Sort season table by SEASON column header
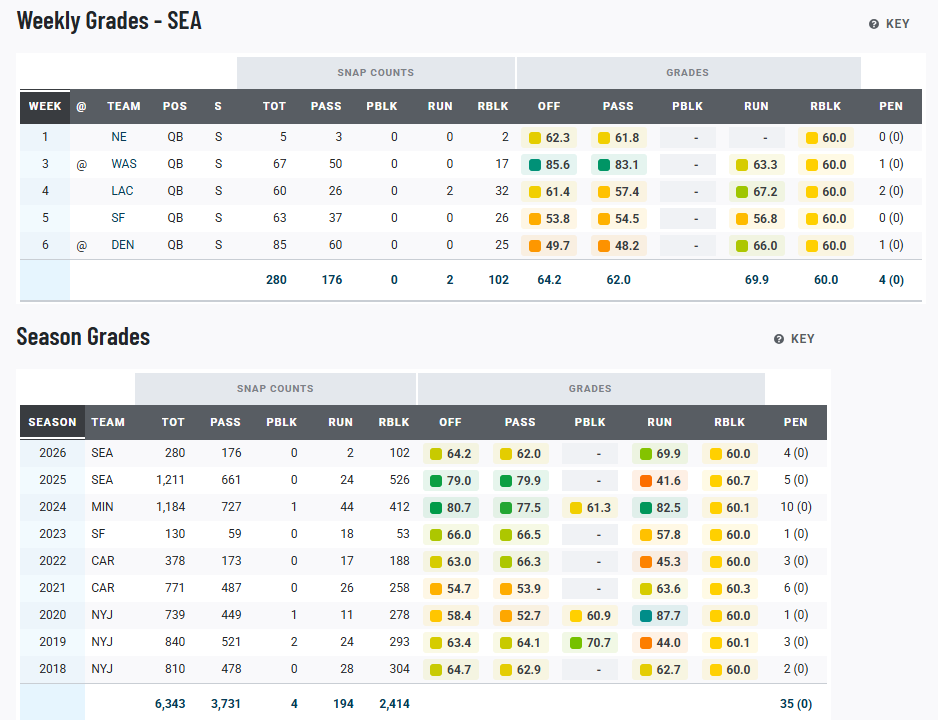Viewport: 938px width, 720px height. (x=53, y=422)
